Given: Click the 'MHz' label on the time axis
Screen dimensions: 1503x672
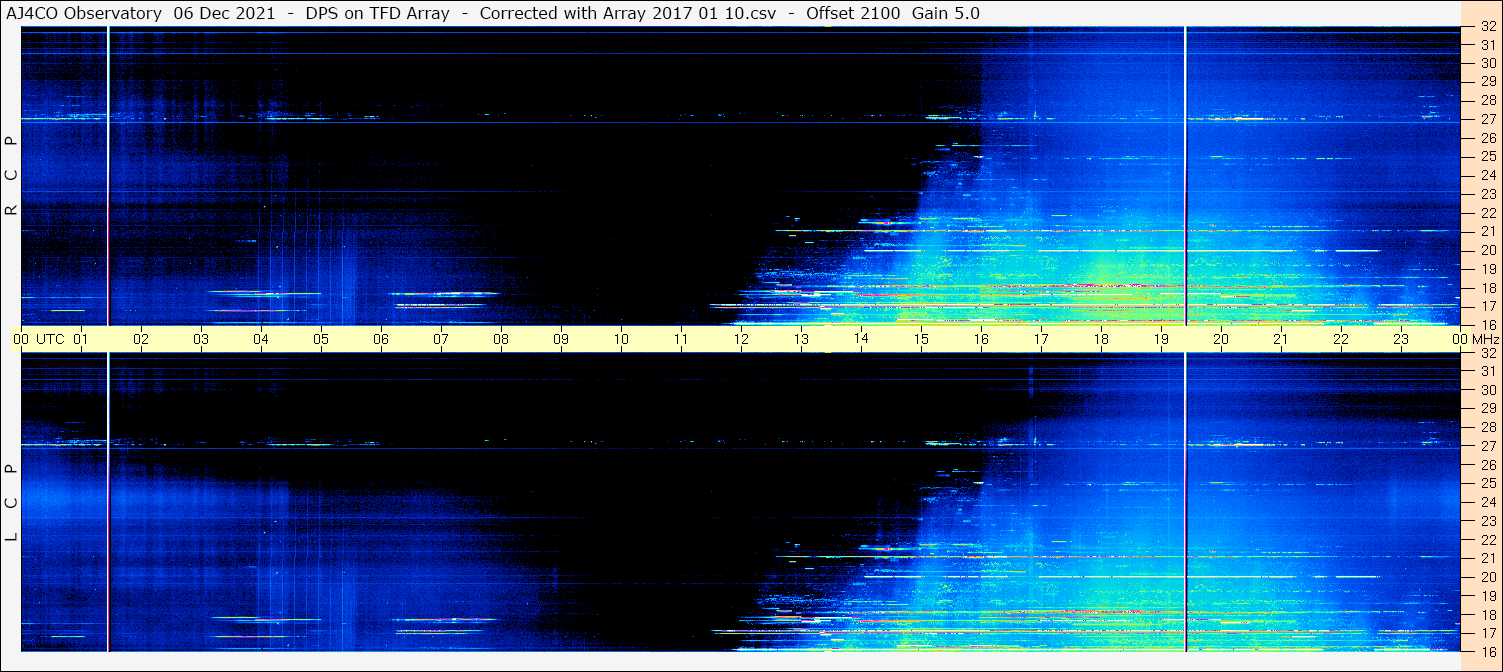Looking at the screenshot, I should pos(1484,340).
